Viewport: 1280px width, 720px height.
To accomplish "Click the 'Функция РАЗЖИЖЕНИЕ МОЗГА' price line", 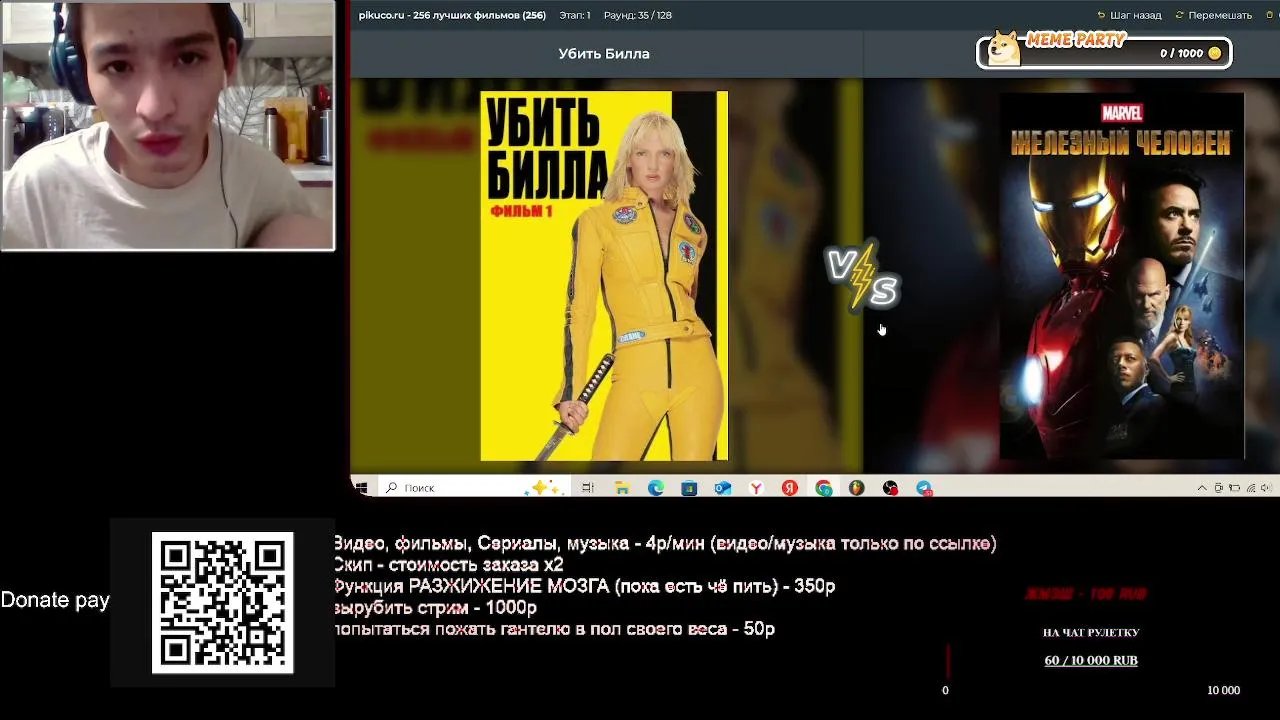I will [x=584, y=587].
